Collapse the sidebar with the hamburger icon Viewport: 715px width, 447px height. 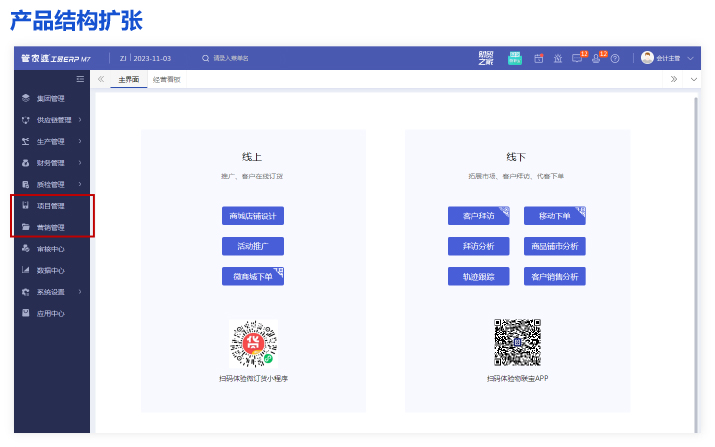(x=80, y=78)
